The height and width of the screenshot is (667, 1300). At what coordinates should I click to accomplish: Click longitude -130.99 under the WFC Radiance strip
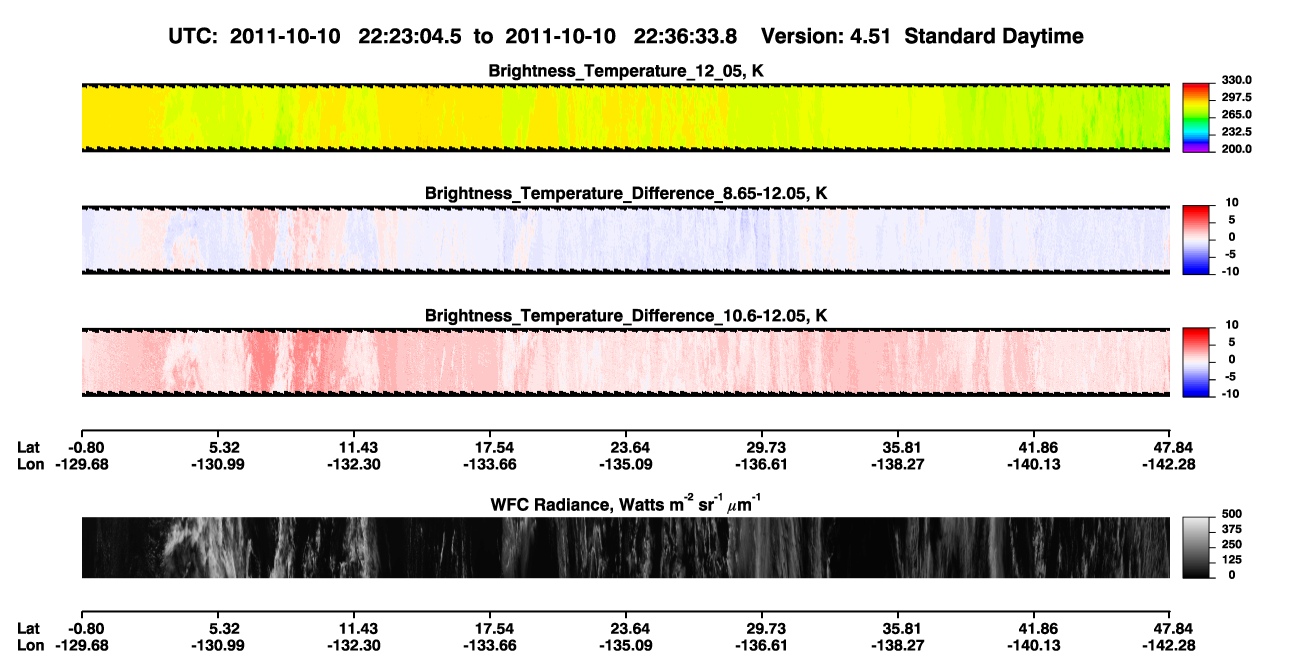[x=217, y=645]
